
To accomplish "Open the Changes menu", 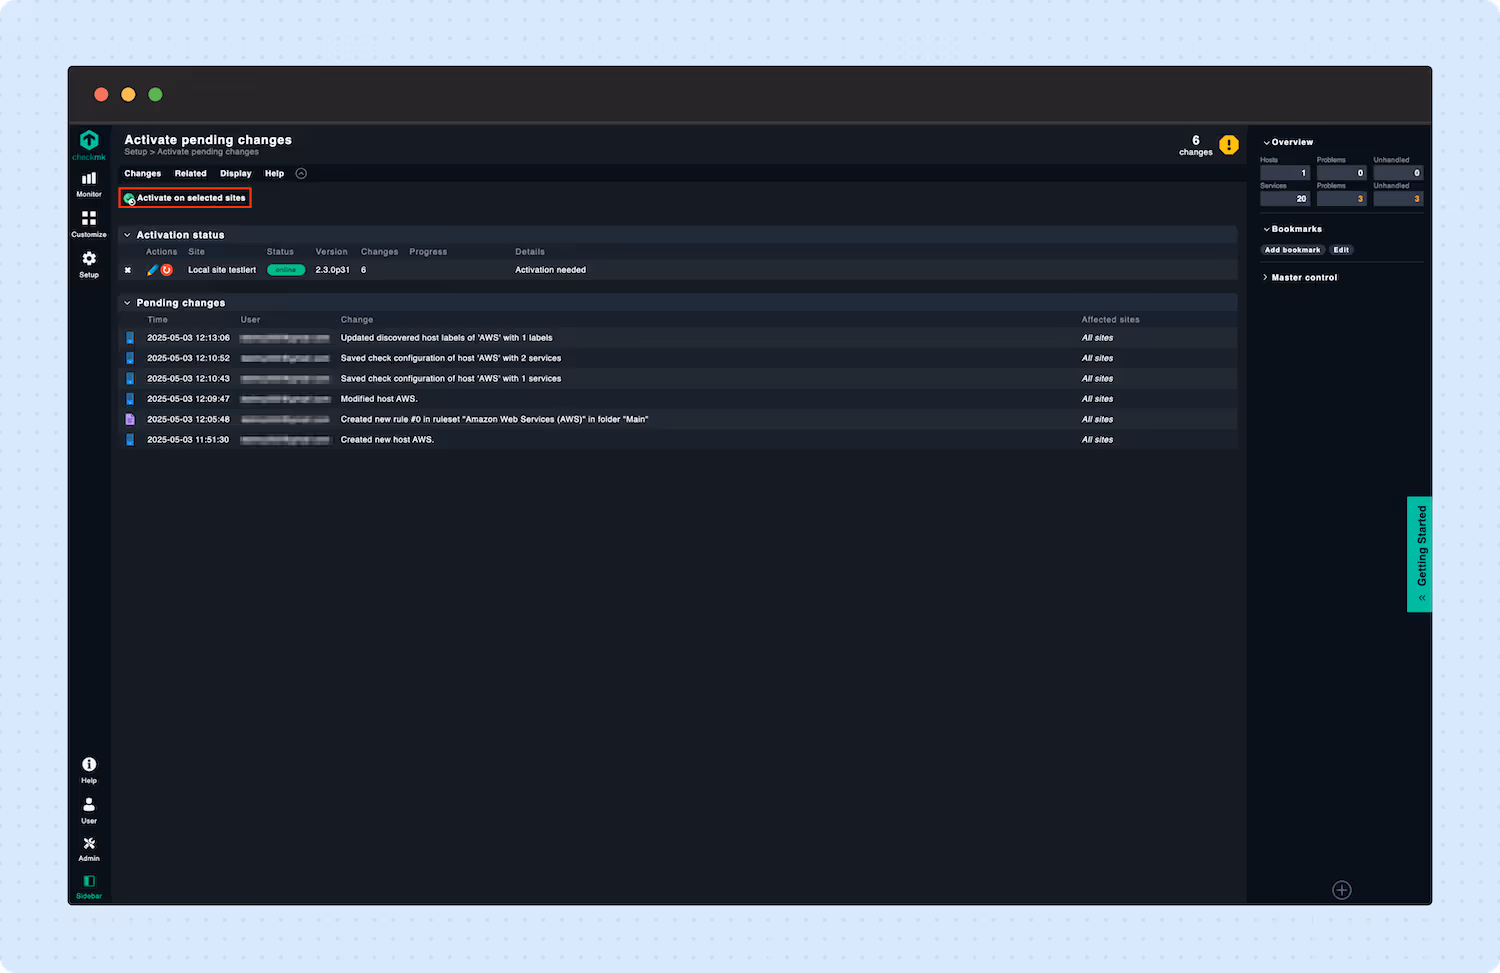I will 142,173.
